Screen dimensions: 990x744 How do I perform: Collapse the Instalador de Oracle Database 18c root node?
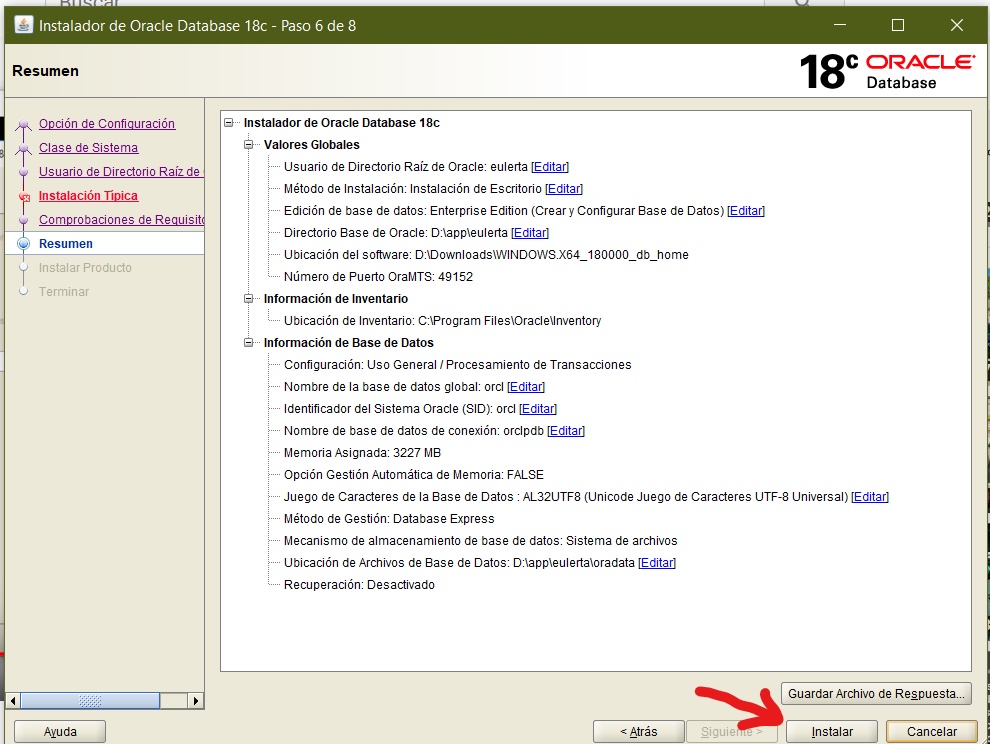click(230, 123)
